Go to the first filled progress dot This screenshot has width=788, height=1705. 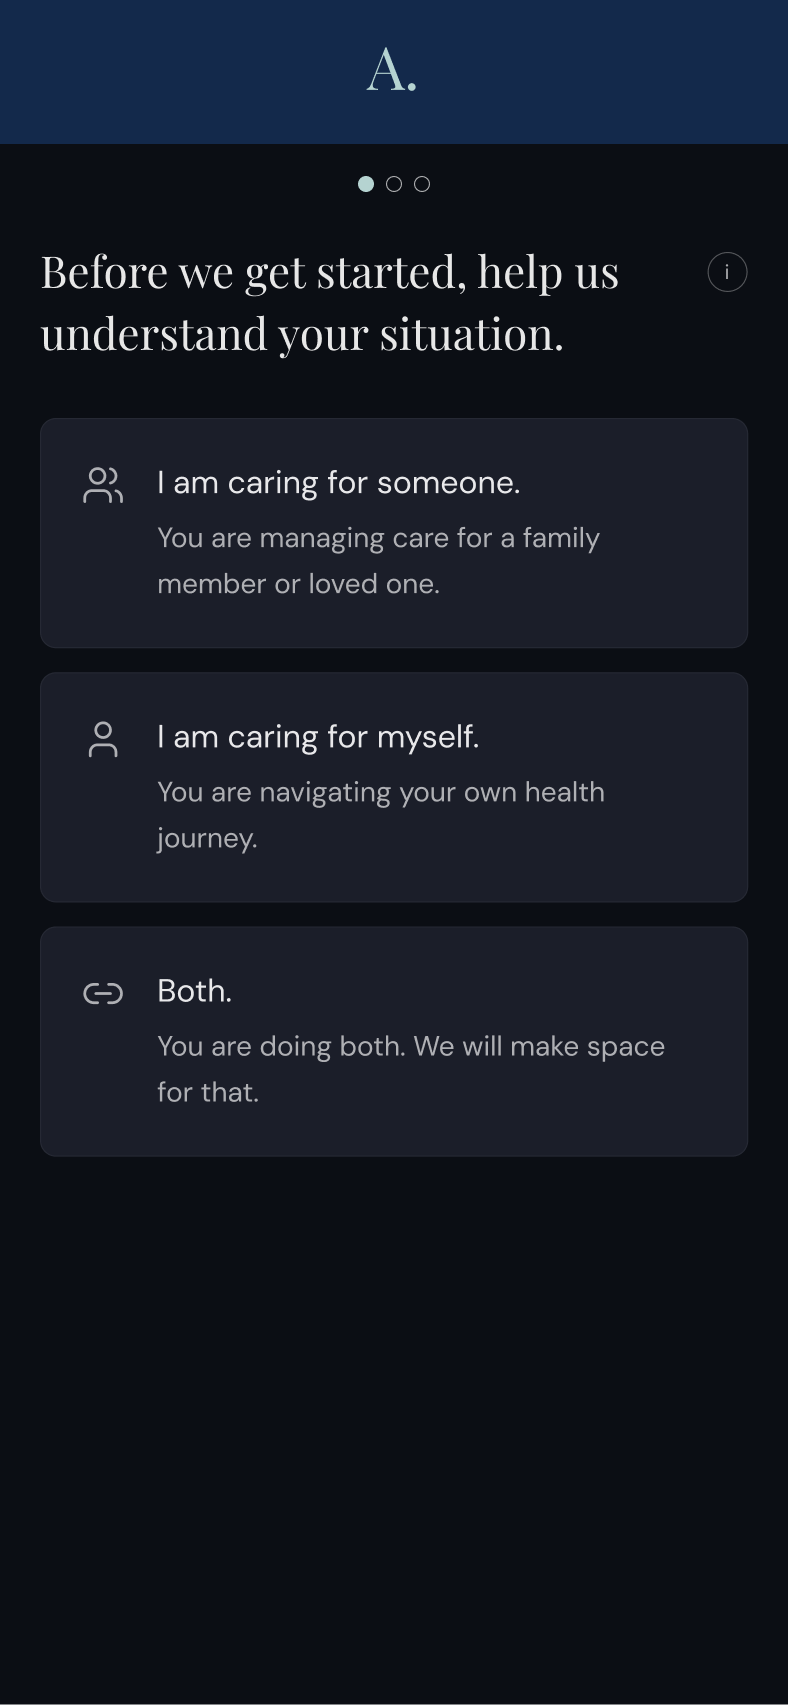pos(366,184)
